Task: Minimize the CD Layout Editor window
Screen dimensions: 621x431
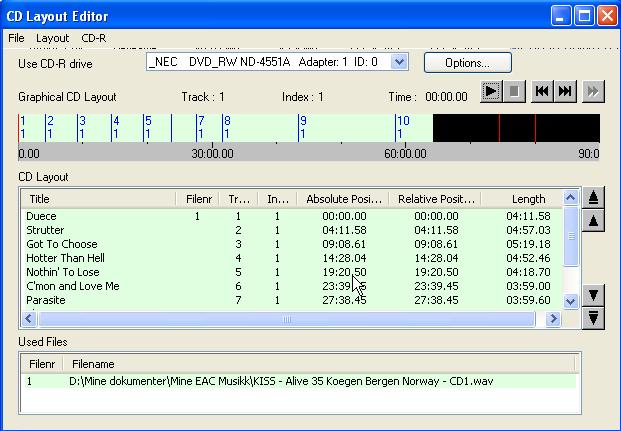Action: (560, 16)
